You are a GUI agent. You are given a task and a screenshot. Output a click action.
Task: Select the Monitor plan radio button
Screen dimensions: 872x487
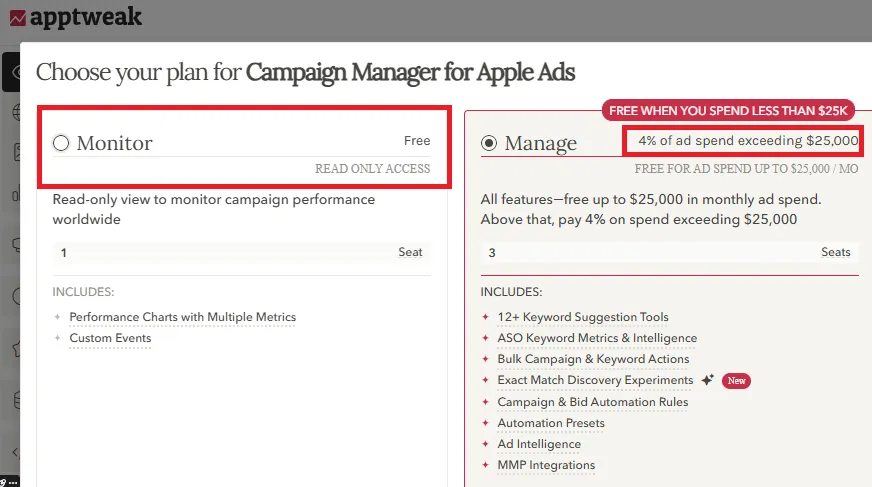(x=61, y=143)
